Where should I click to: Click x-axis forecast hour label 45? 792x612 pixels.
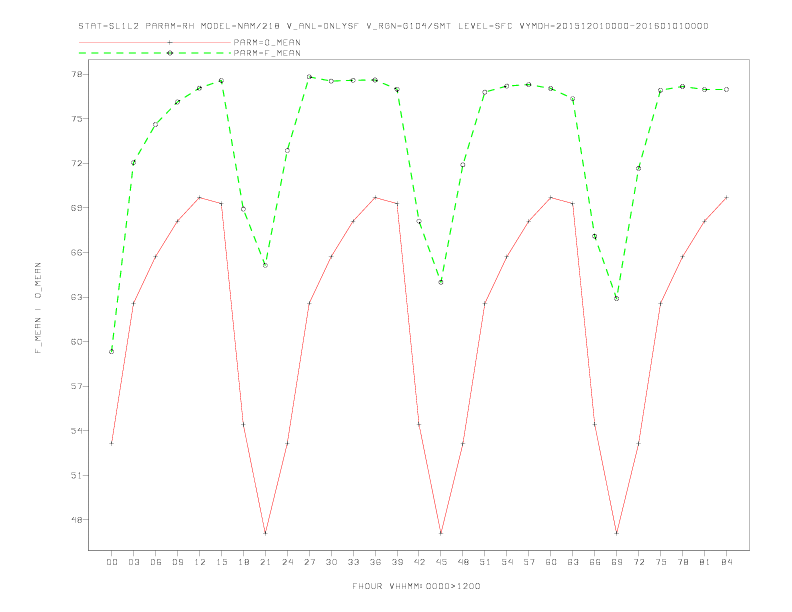[x=441, y=562]
